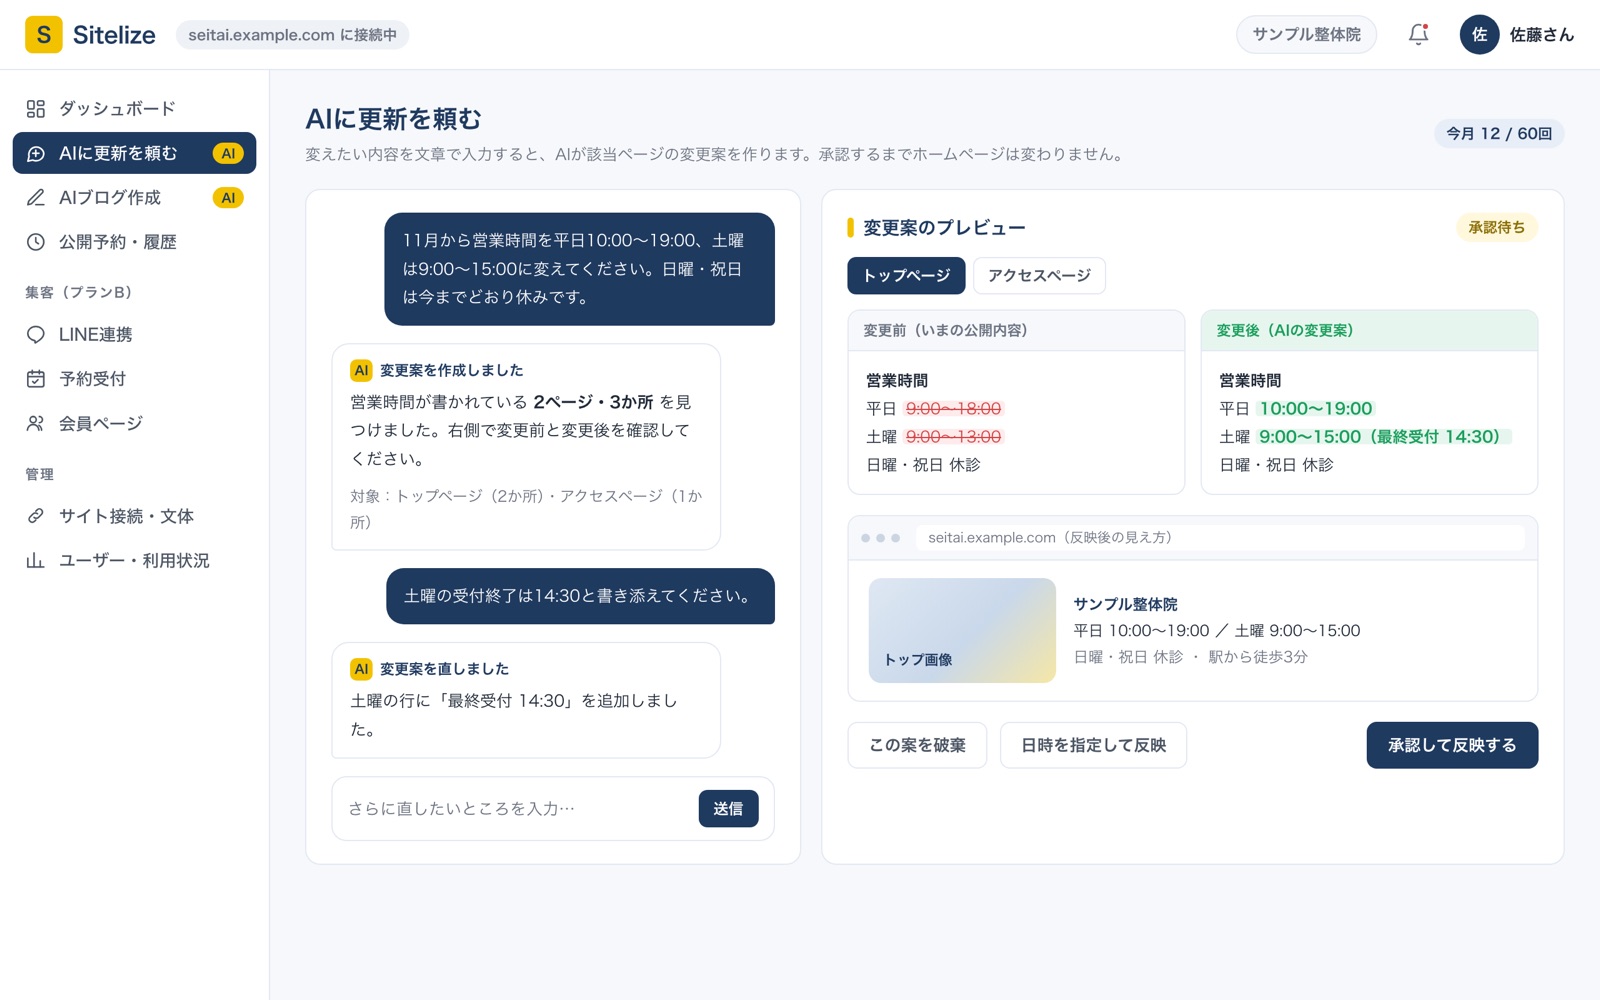Click seitai.example.com に接続中 status chip
Image resolution: width=1600 pixels, height=1000 pixels.
tap(292, 35)
